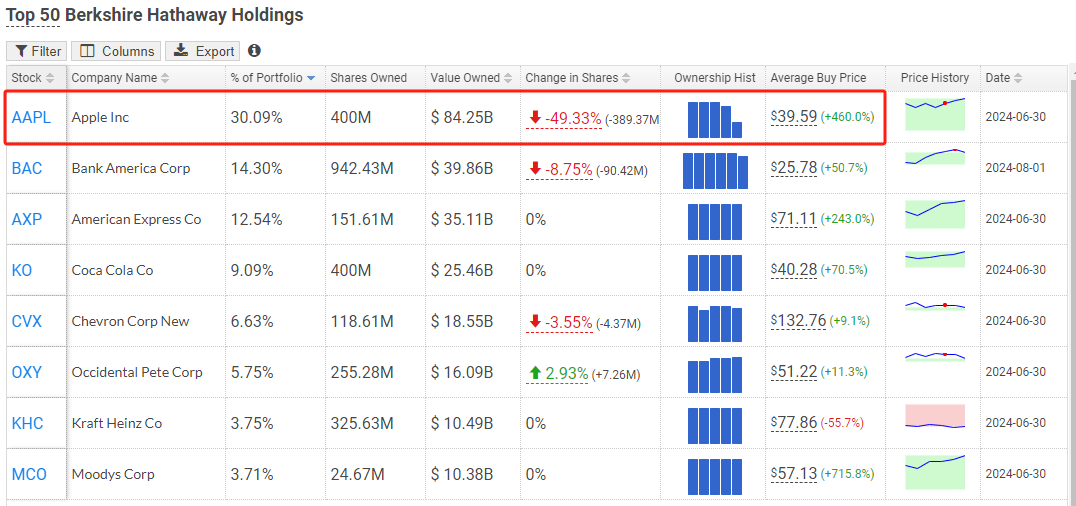Click the red down arrow in BAC row
This screenshot has width=1076, height=506.
pyautogui.click(x=535, y=169)
